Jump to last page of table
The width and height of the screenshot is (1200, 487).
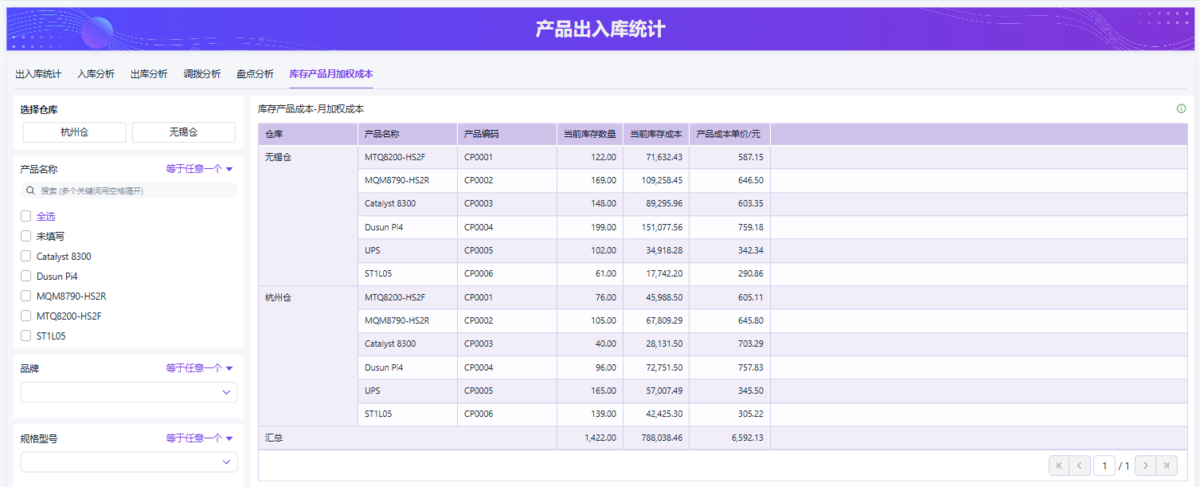(1168, 465)
